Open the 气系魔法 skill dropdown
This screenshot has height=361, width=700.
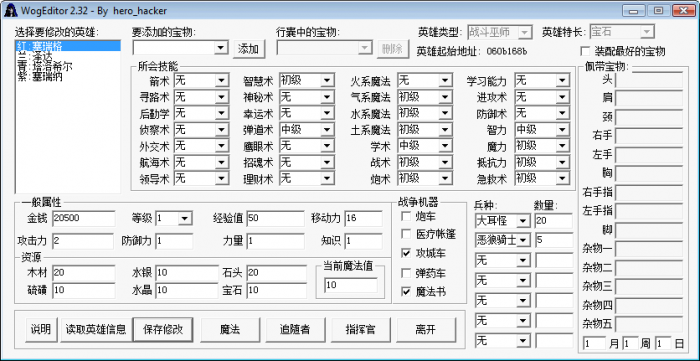(445, 97)
